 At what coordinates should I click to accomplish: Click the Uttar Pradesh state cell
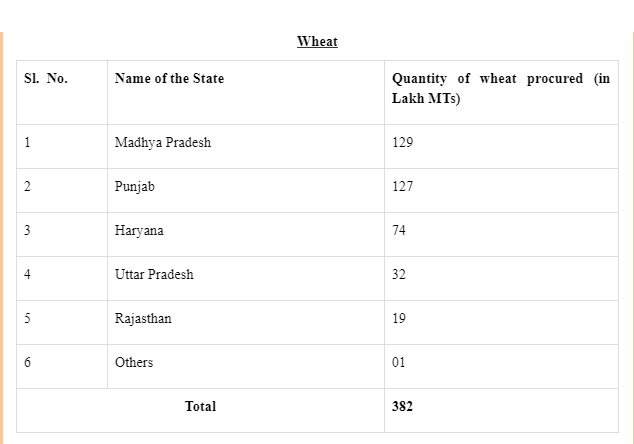(x=154, y=274)
